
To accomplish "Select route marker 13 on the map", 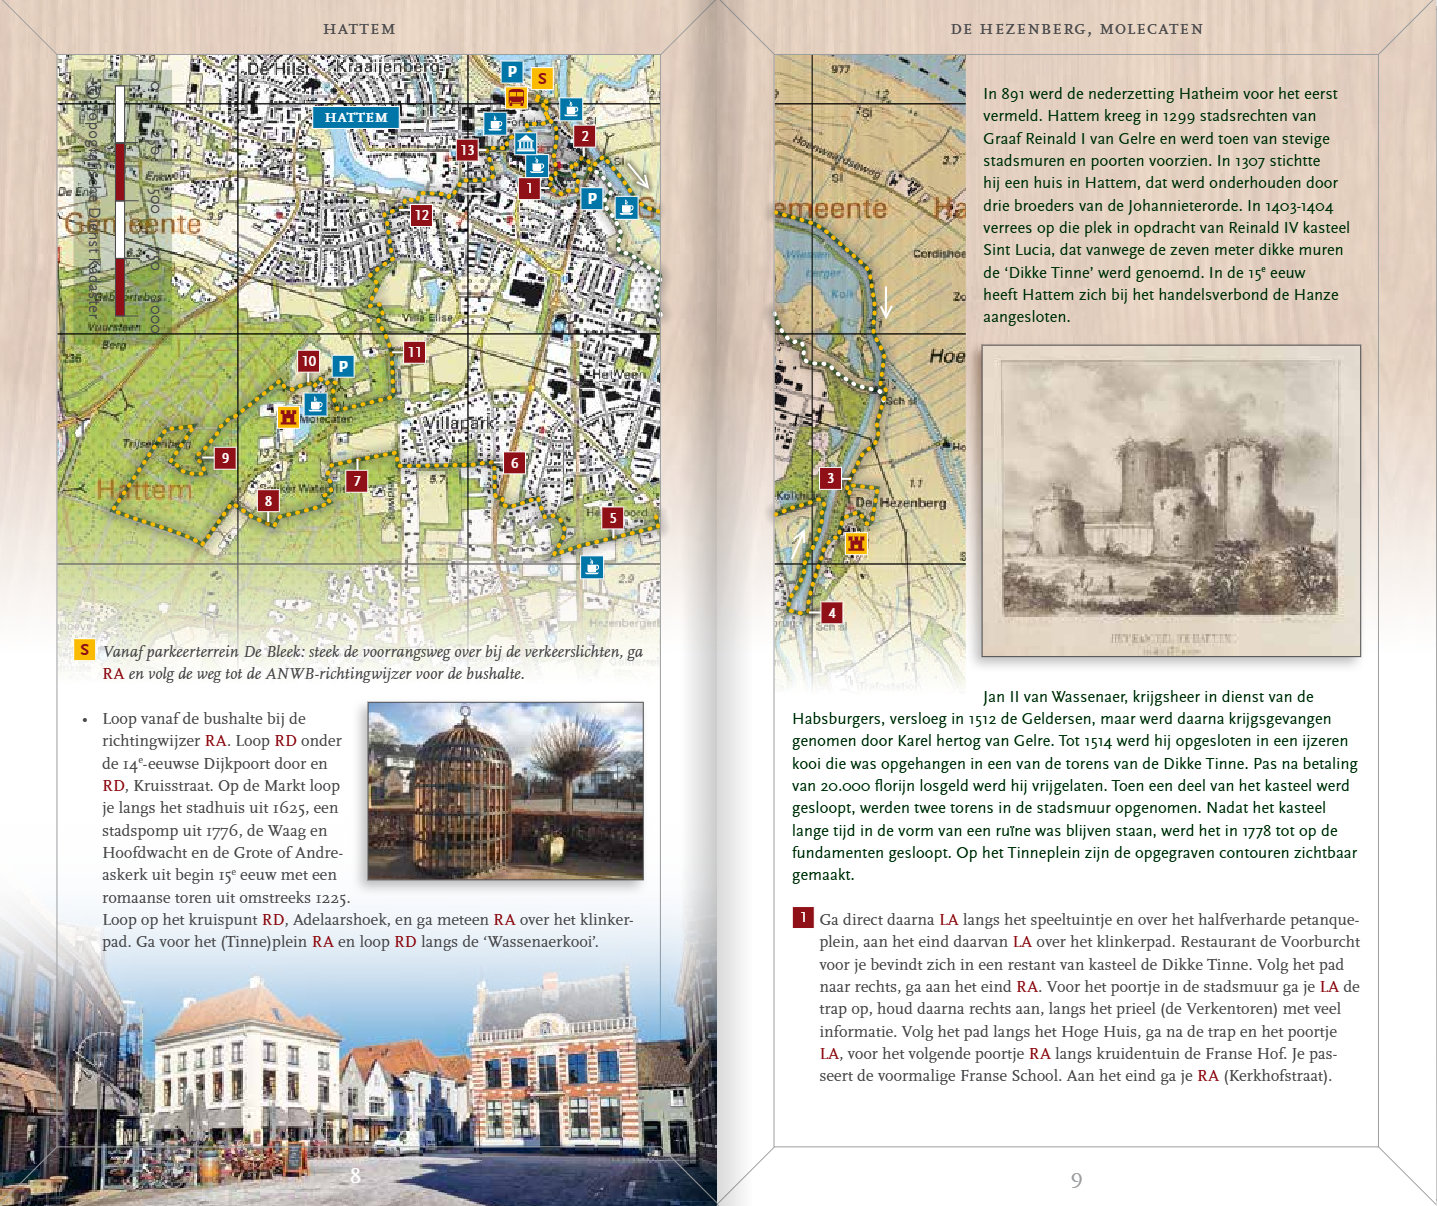I will click(467, 150).
